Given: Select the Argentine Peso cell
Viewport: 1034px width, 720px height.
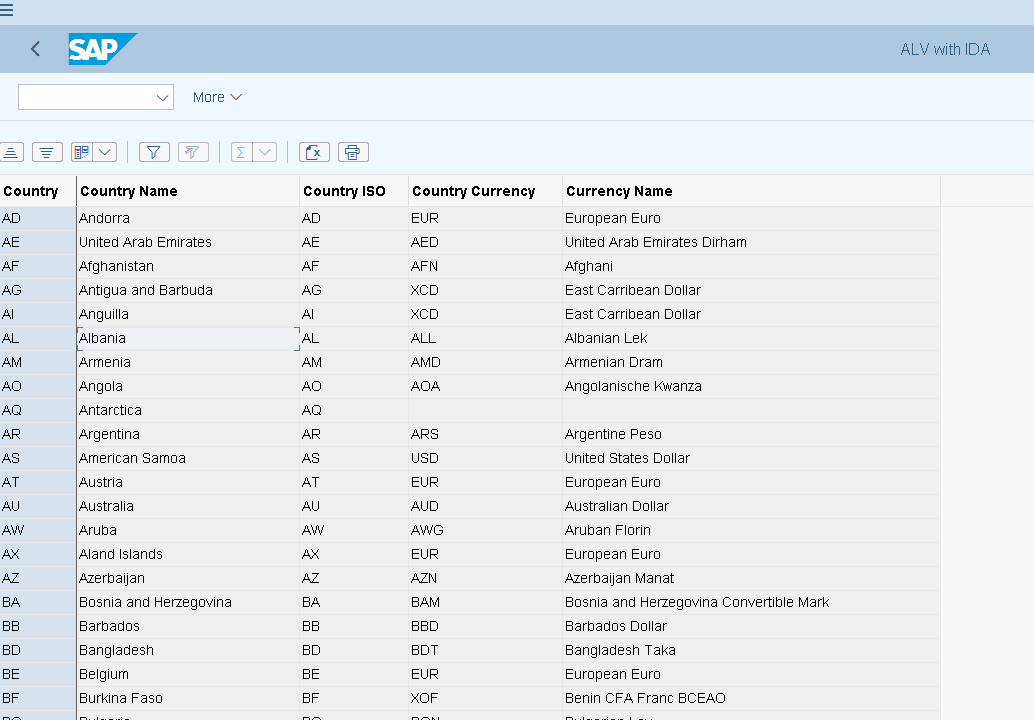Looking at the screenshot, I should pyautogui.click(x=752, y=435).
